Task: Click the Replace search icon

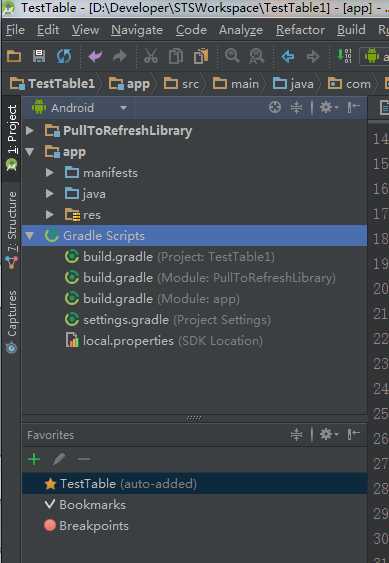Action: tap(256, 56)
